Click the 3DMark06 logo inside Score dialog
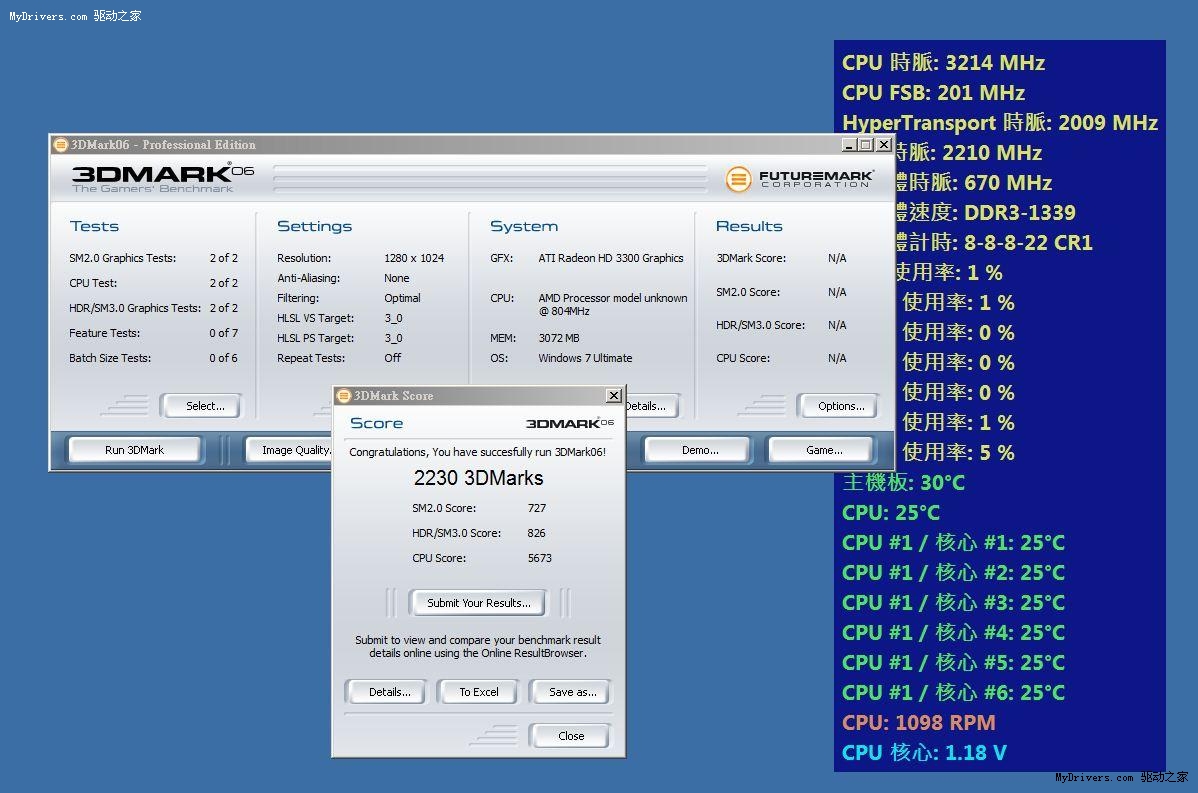The image size is (1198, 793). (570, 423)
